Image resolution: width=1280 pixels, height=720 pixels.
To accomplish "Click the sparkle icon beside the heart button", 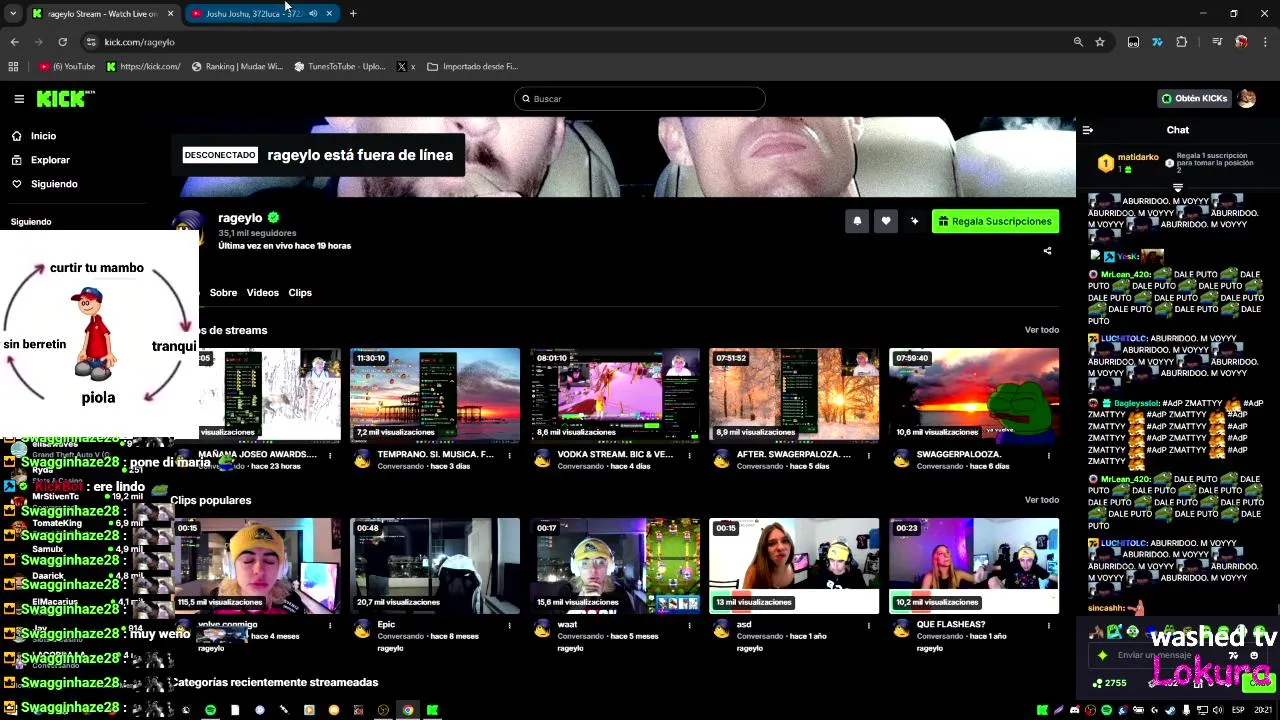I will 914,221.
